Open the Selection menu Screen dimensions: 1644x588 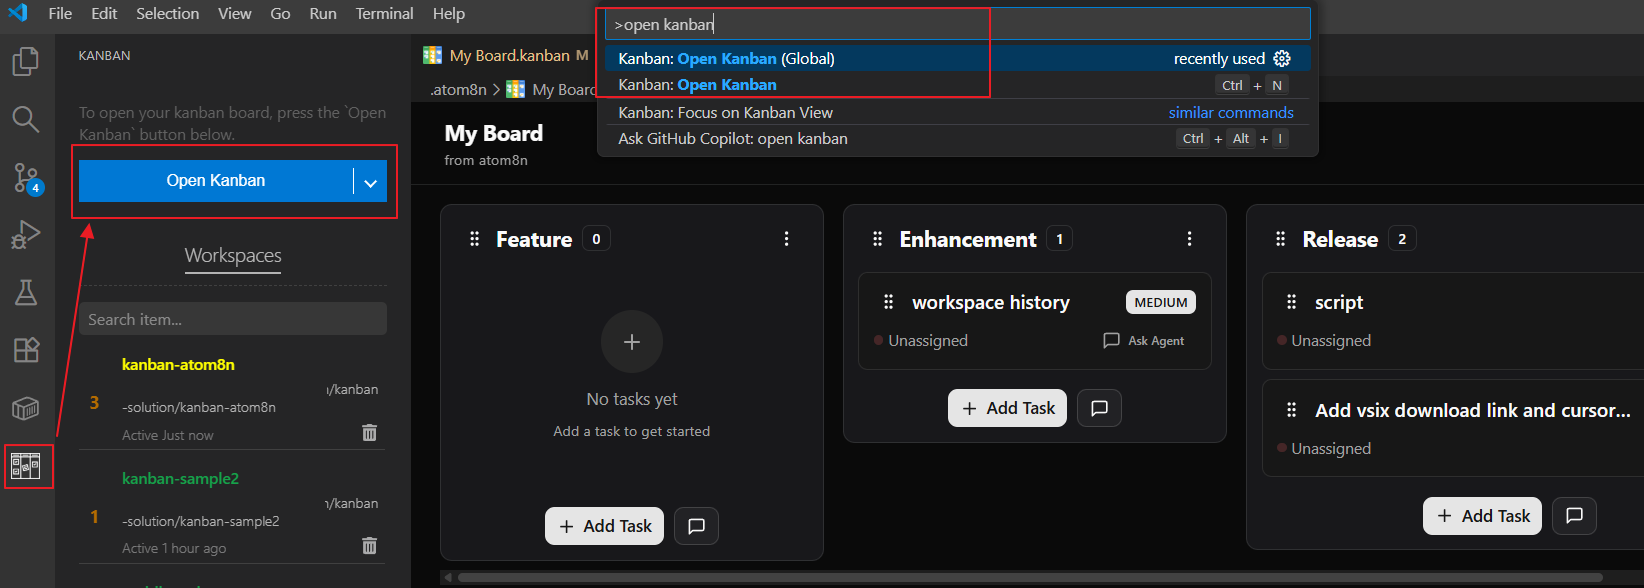[x=167, y=14]
